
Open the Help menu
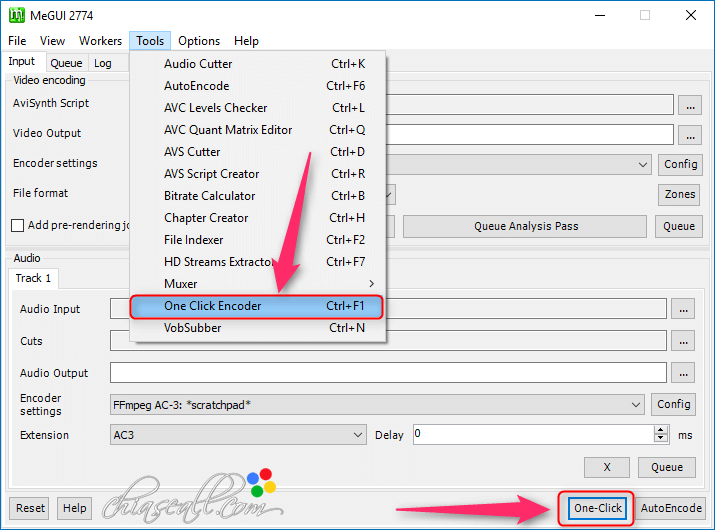pos(246,41)
